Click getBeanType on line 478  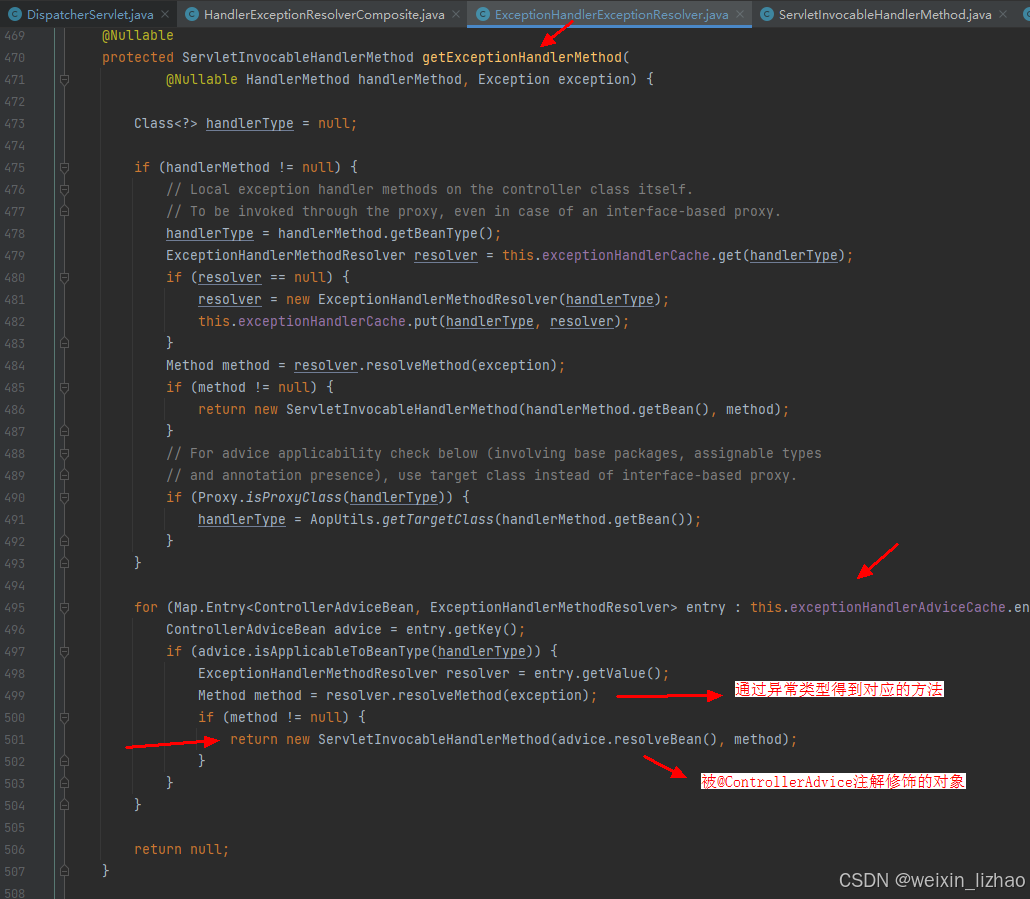click(434, 234)
